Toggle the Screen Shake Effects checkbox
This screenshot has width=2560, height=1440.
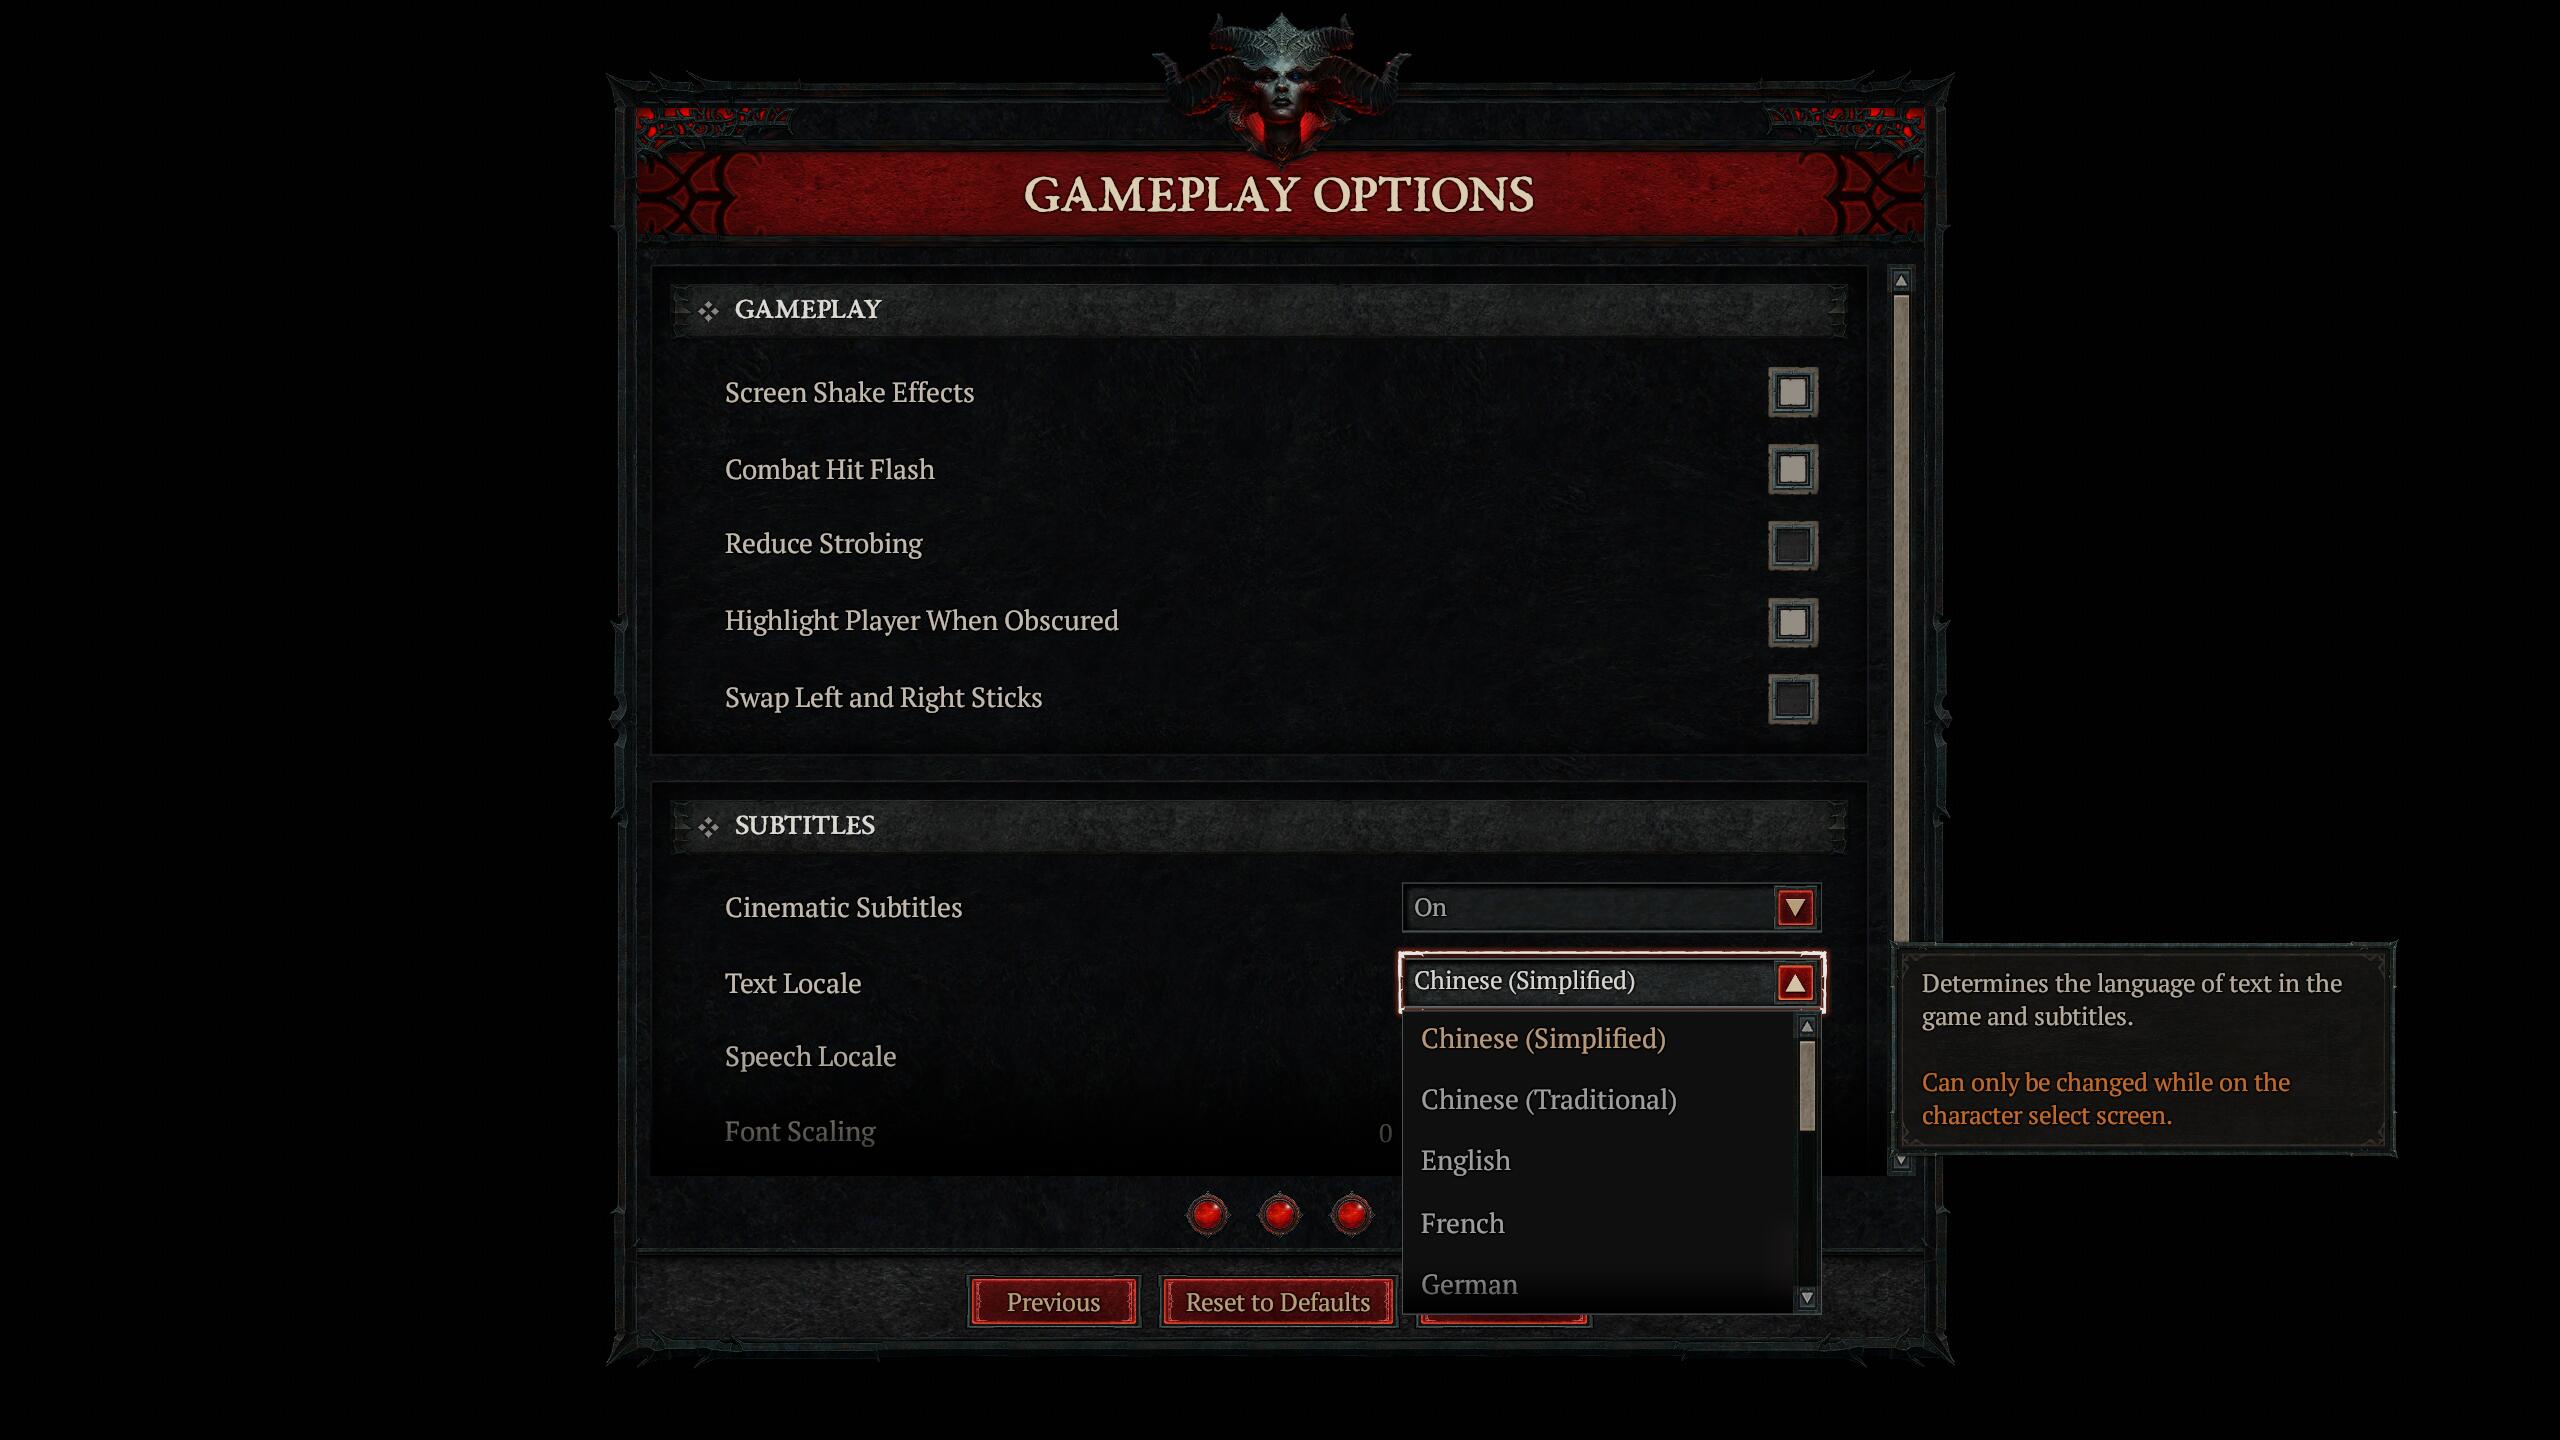pyautogui.click(x=1792, y=392)
